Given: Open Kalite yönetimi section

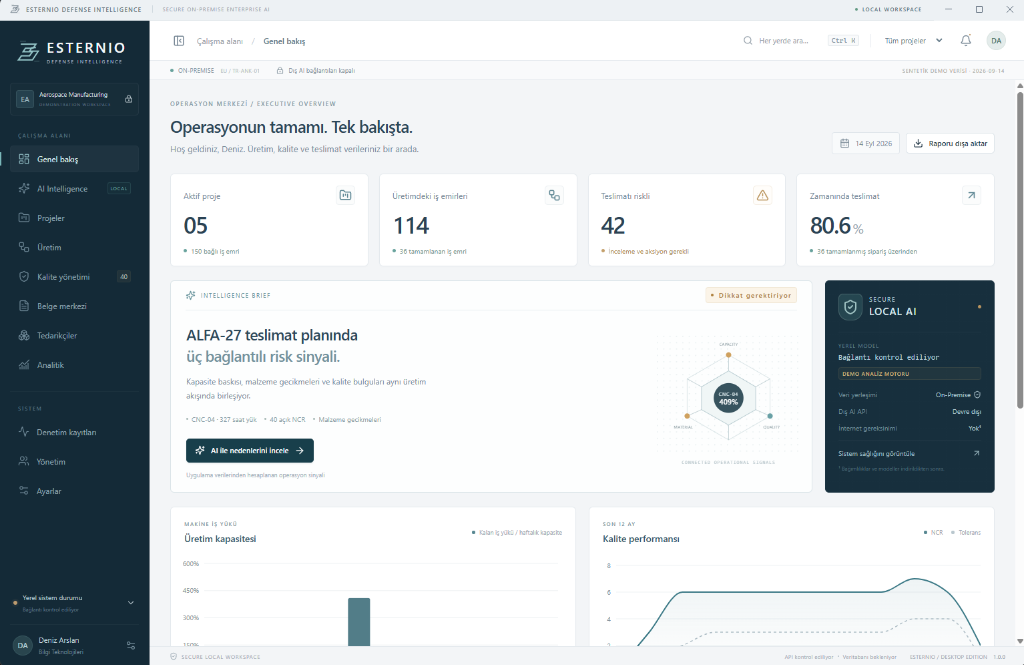Looking at the screenshot, I should tap(74, 276).
